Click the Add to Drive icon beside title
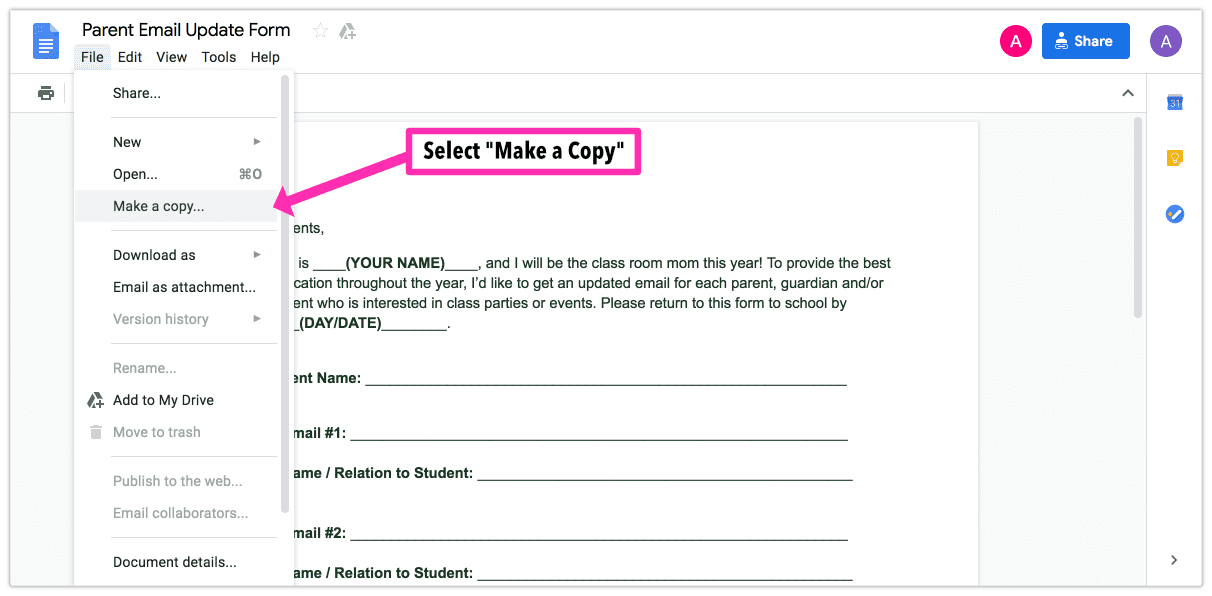The image size is (1212, 596). [x=347, y=31]
